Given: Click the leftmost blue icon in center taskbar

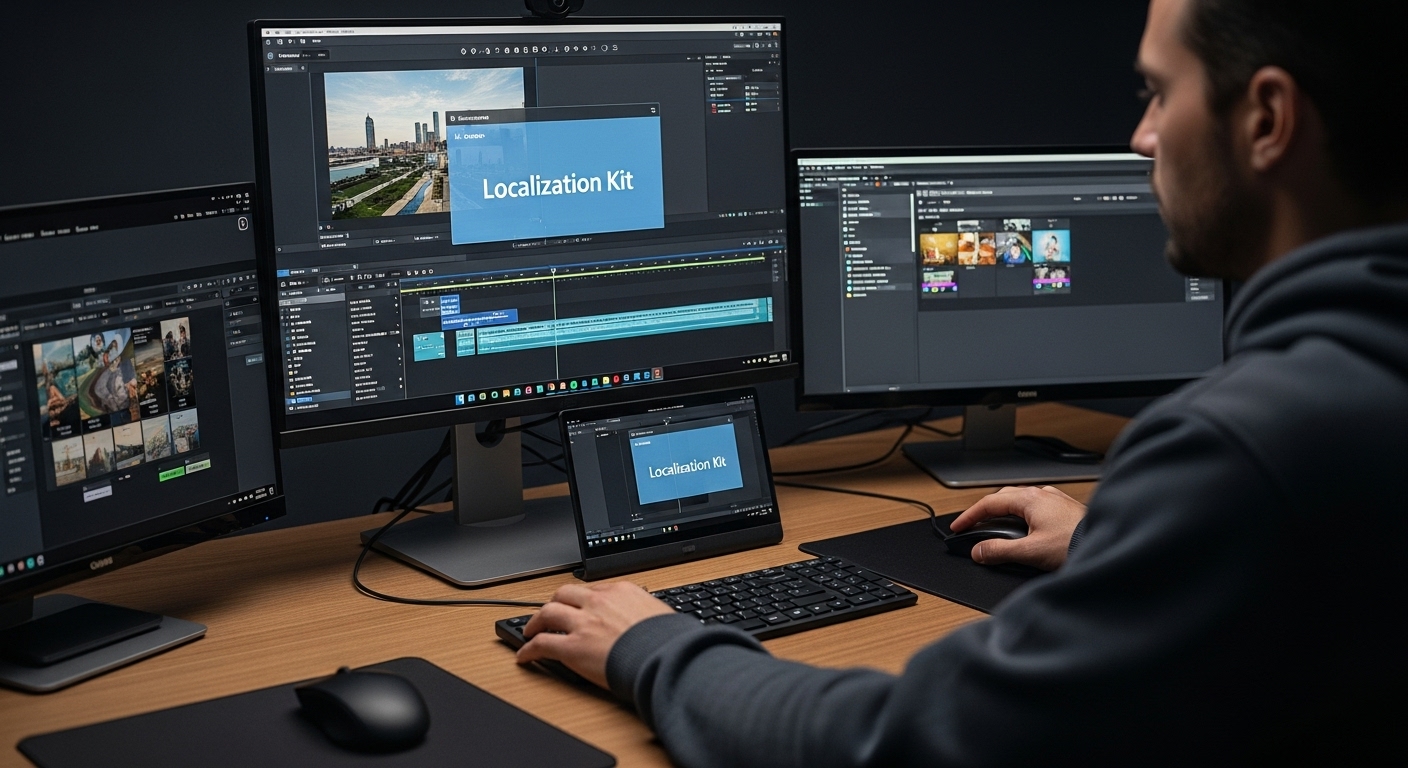Looking at the screenshot, I should coord(461,398).
